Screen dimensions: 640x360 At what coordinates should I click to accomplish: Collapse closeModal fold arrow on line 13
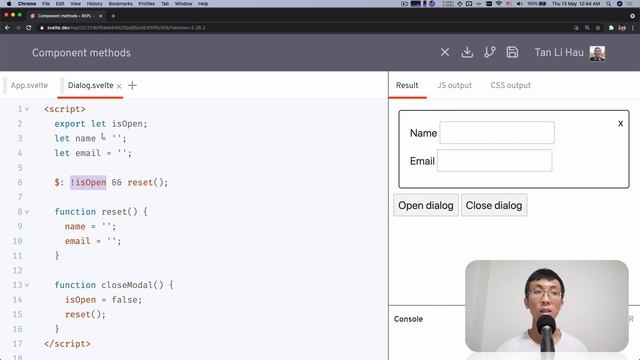click(27, 285)
